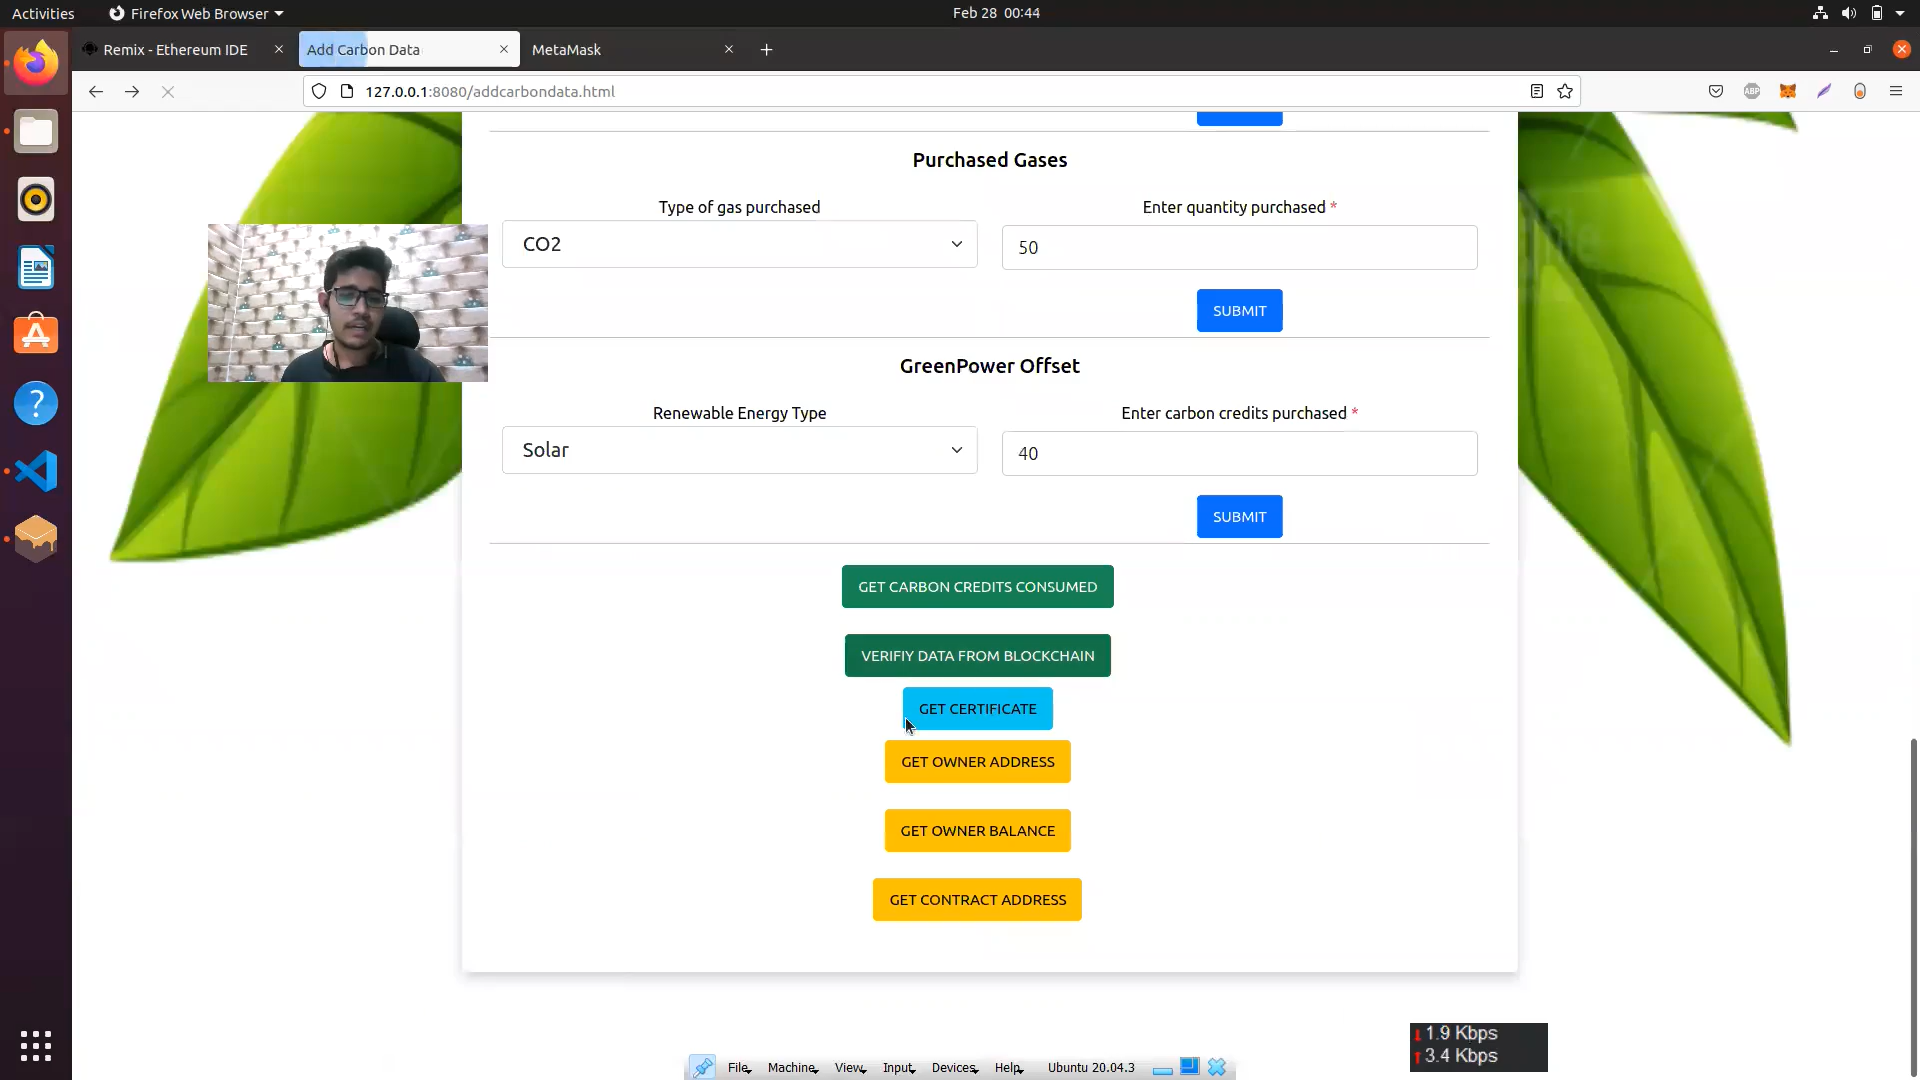Viewport: 1920px width, 1080px height.
Task: Click Verifiy Data From Blockchain button
Action: 977,656
